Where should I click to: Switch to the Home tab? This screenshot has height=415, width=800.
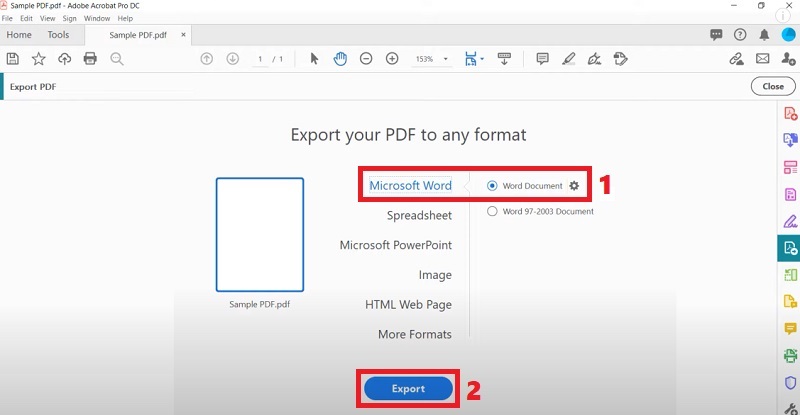19,35
